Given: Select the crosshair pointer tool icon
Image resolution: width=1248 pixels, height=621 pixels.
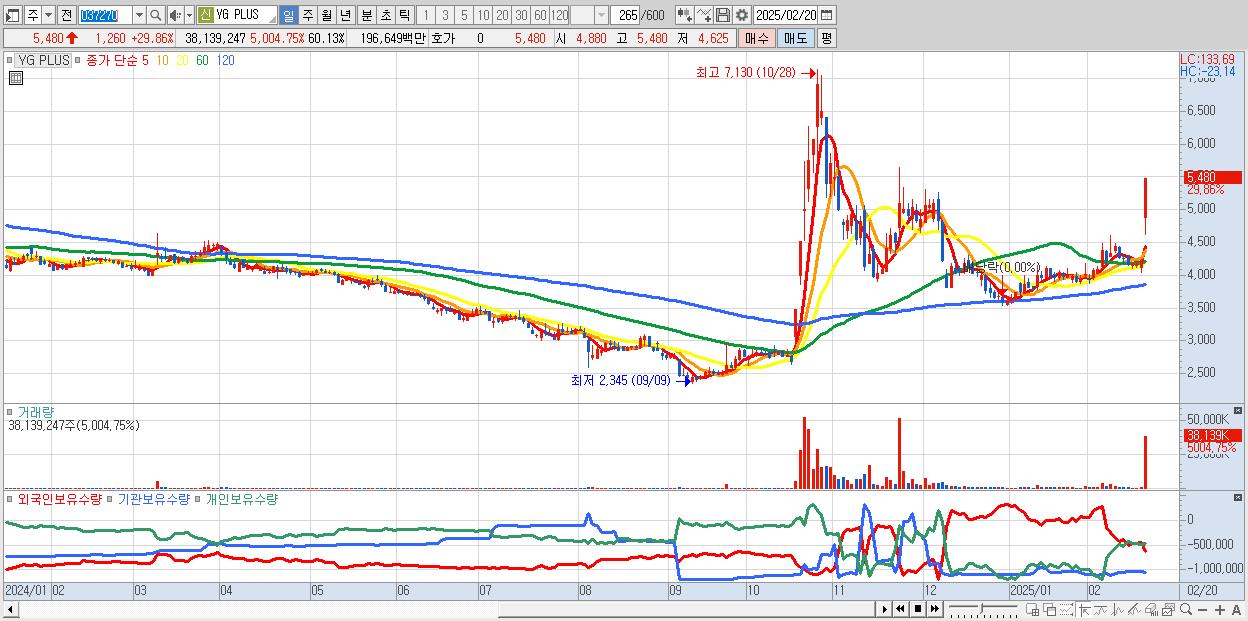Looking at the screenshot, I should [x=1085, y=610].
